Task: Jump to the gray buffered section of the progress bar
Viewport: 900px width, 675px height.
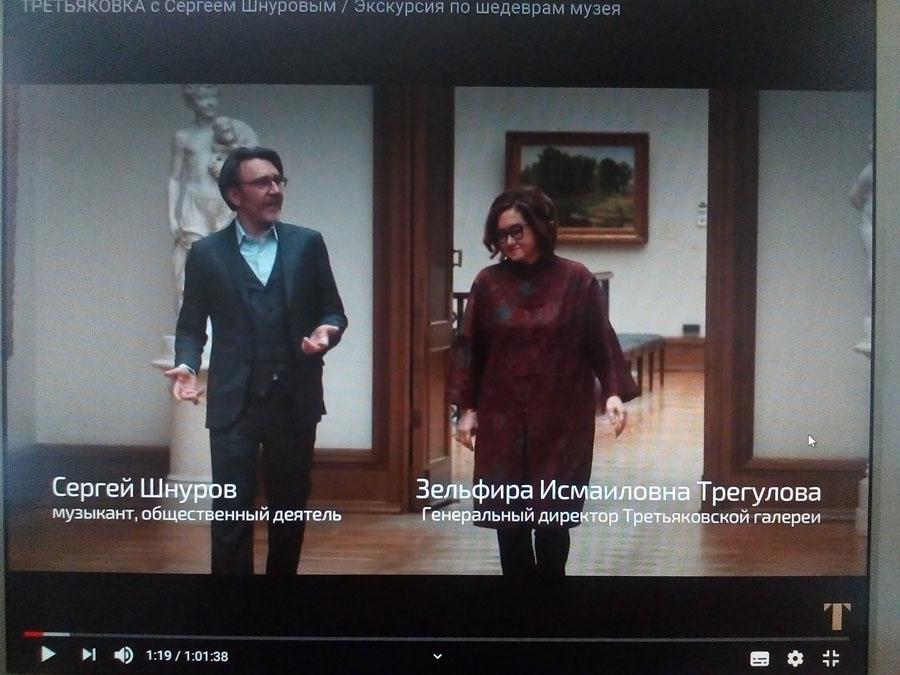Action: coord(56,634)
